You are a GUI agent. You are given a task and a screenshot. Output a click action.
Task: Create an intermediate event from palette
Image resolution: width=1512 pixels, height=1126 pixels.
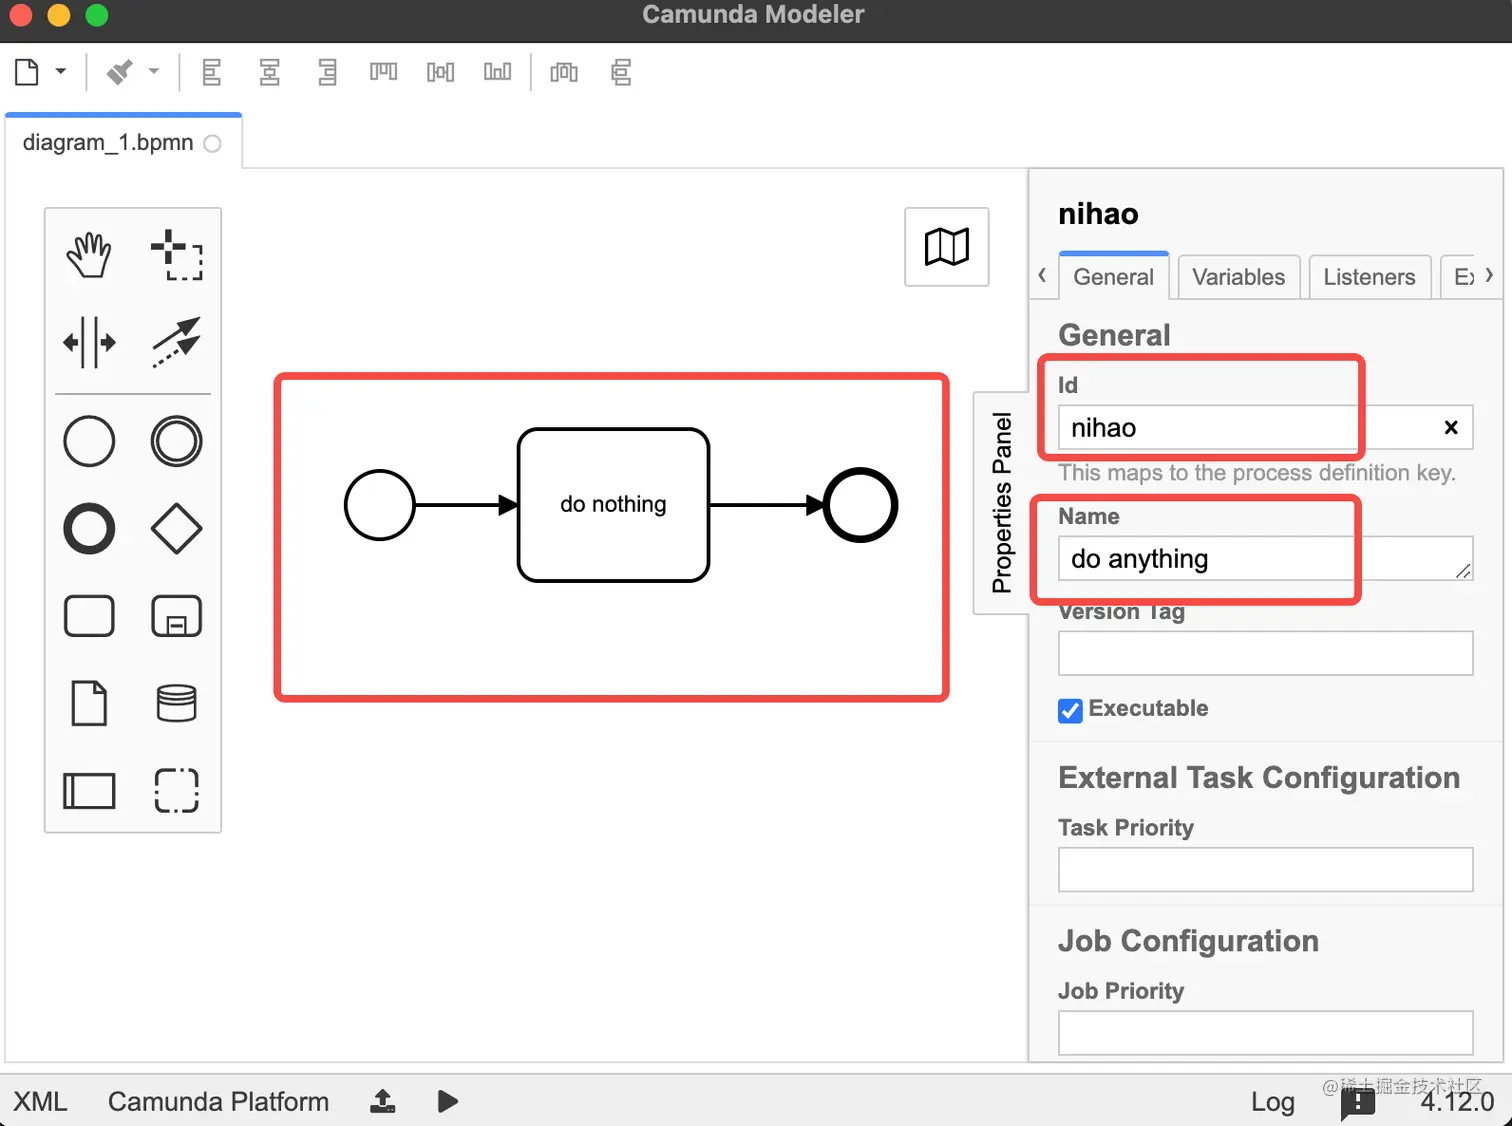point(176,441)
